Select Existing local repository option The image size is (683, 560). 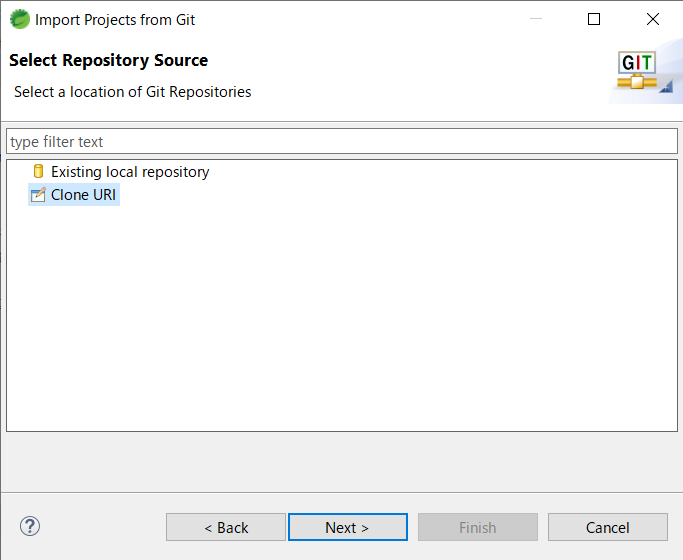(130, 172)
